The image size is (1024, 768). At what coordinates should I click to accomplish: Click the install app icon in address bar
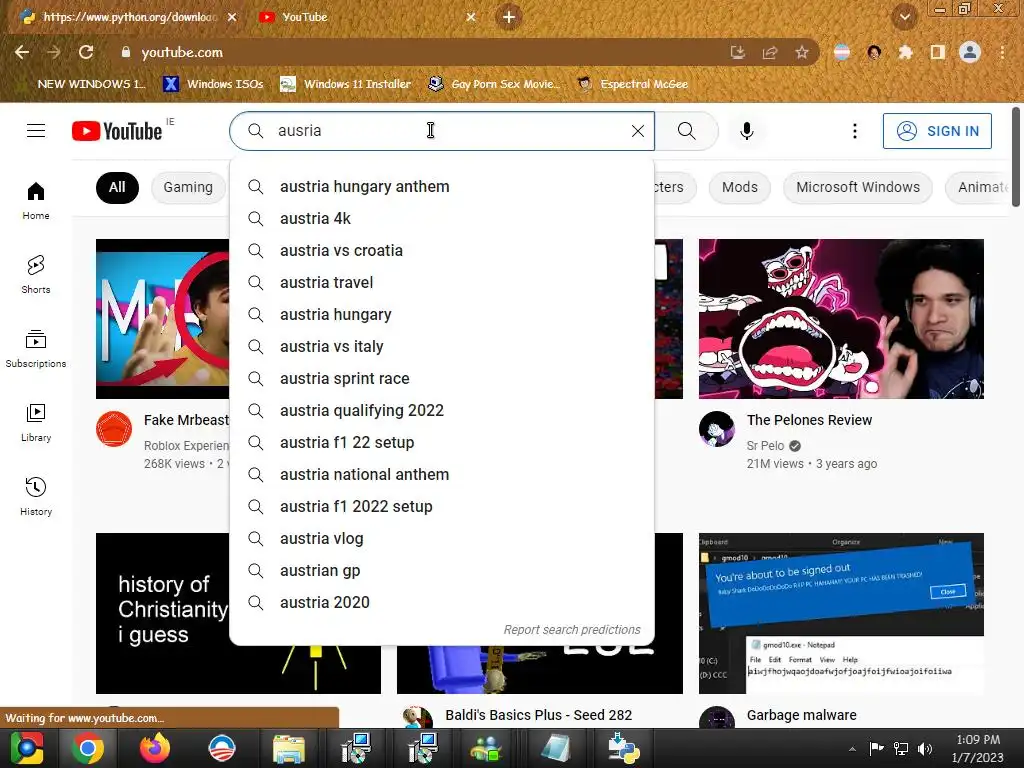(738, 52)
